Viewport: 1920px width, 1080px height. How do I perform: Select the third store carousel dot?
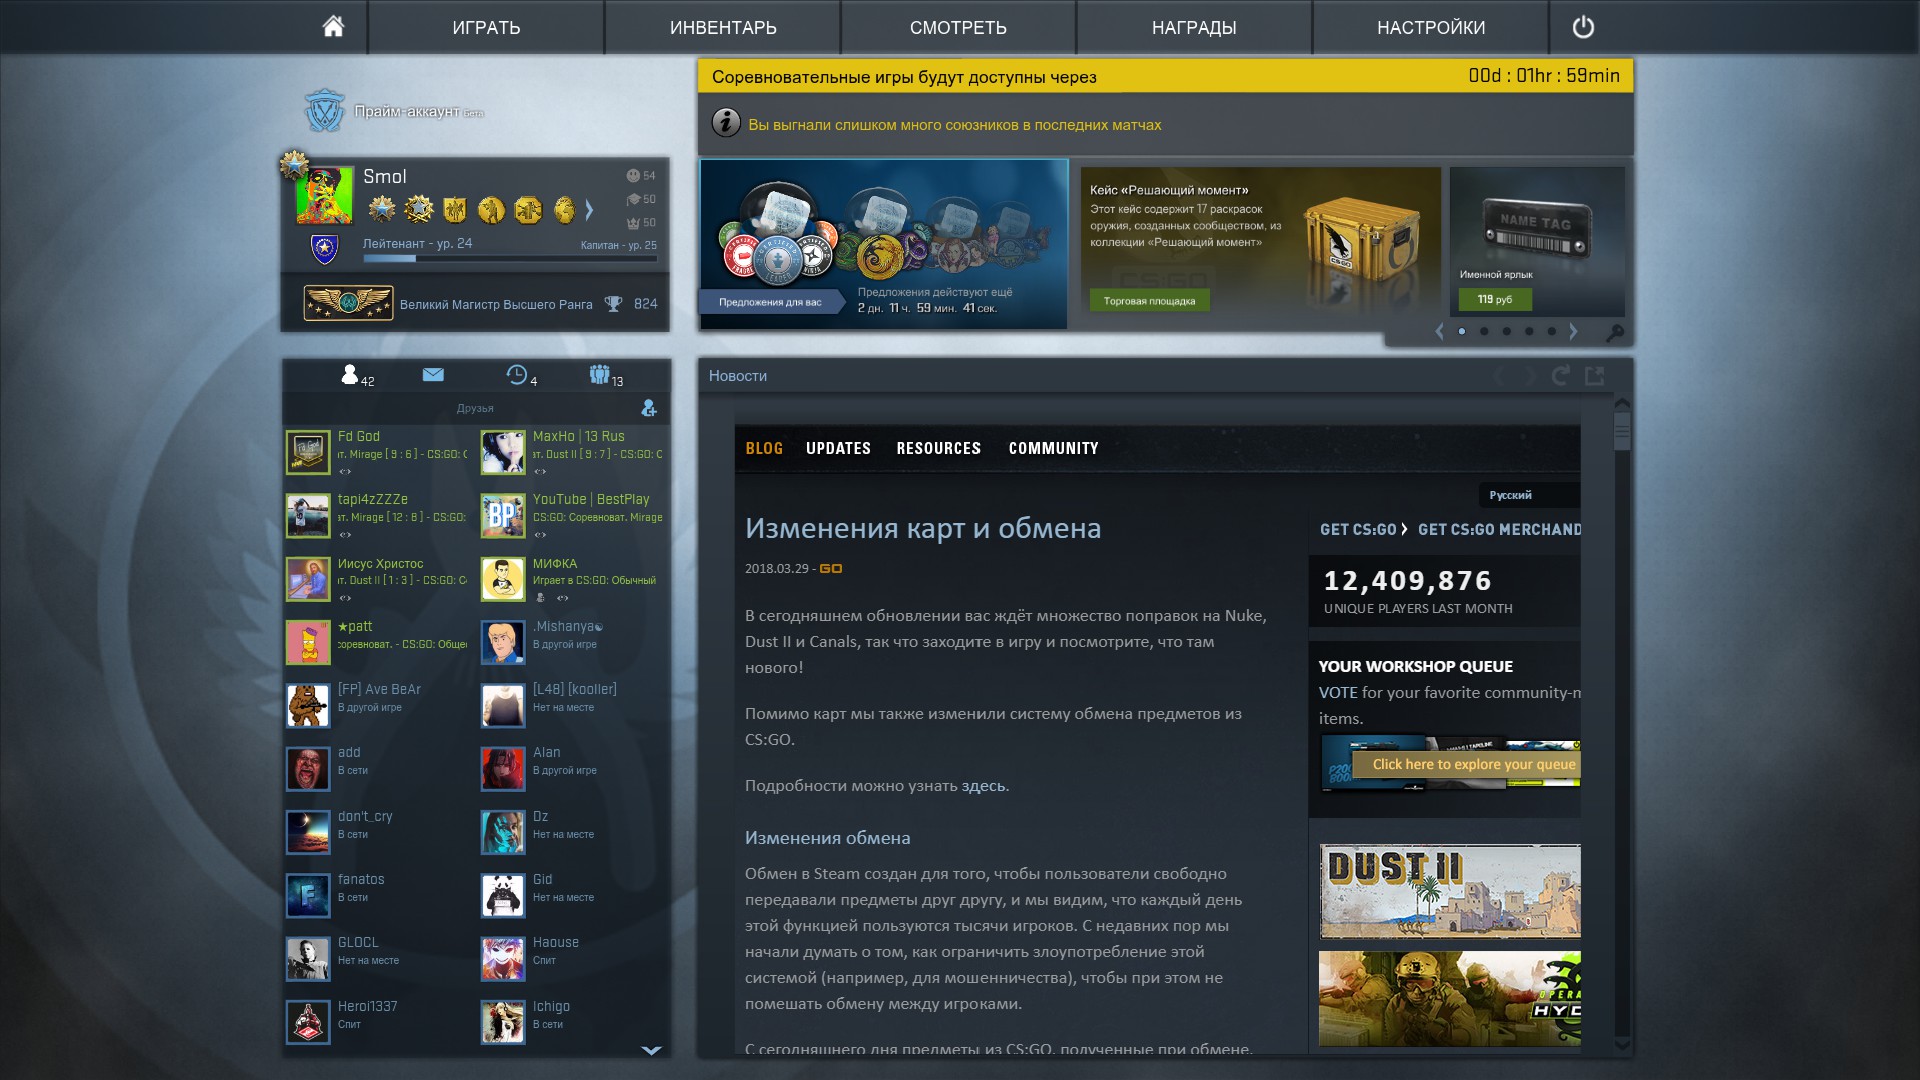click(1507, 331)
